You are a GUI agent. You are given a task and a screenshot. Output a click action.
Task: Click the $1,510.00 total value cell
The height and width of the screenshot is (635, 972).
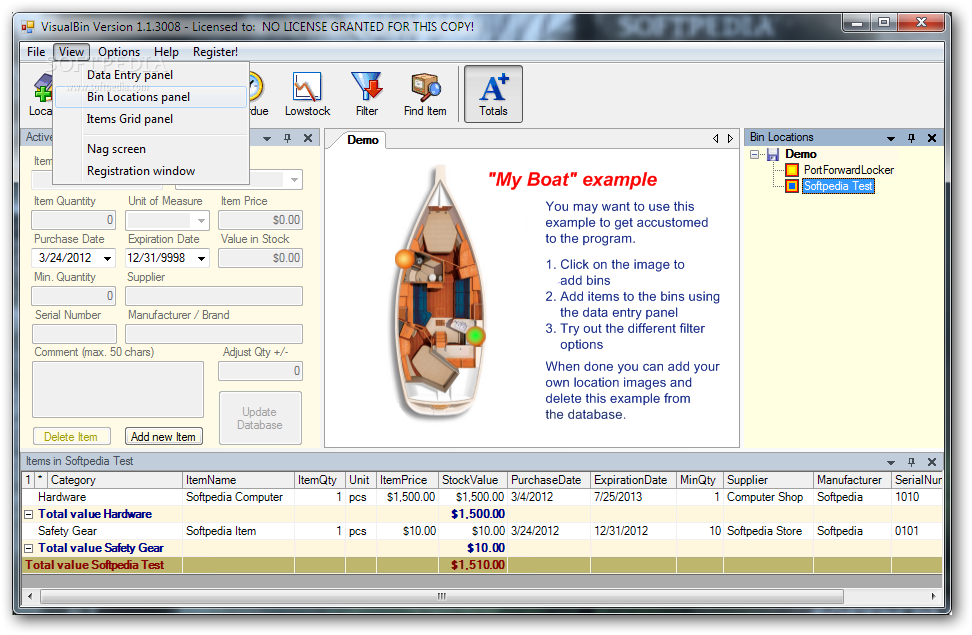pyautogui.click(x=472, y=565)
